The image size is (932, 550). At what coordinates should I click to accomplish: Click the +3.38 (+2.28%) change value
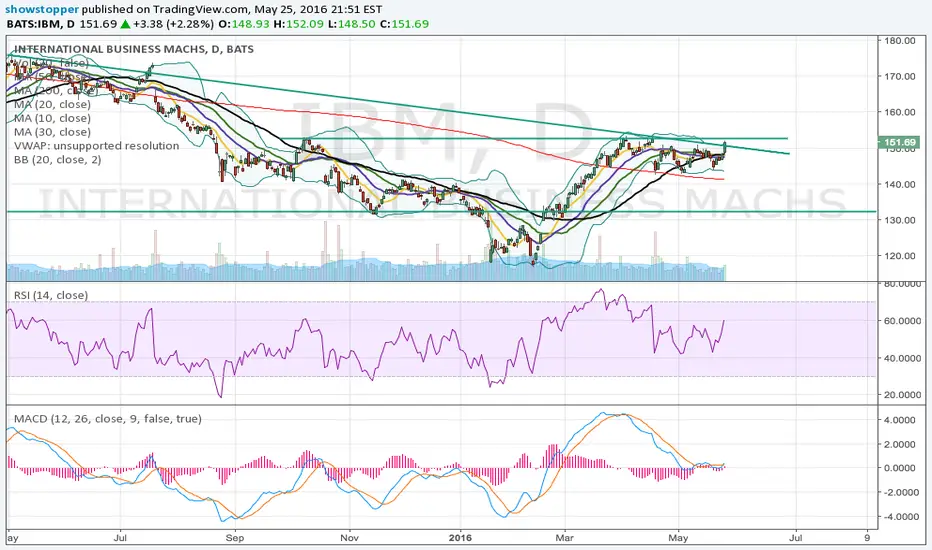pos(173,24)
